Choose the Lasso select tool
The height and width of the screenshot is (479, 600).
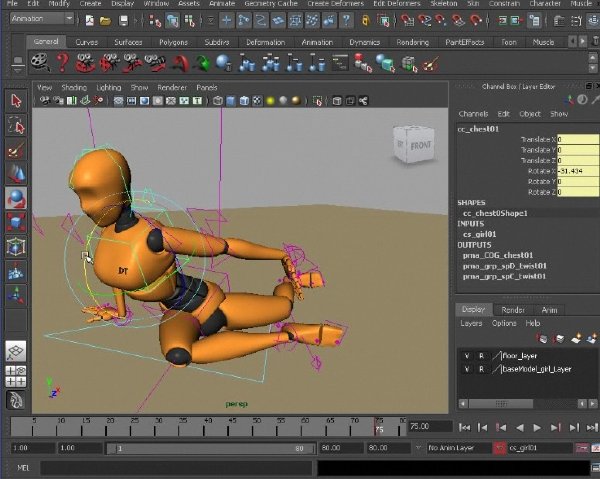[16, 125]
